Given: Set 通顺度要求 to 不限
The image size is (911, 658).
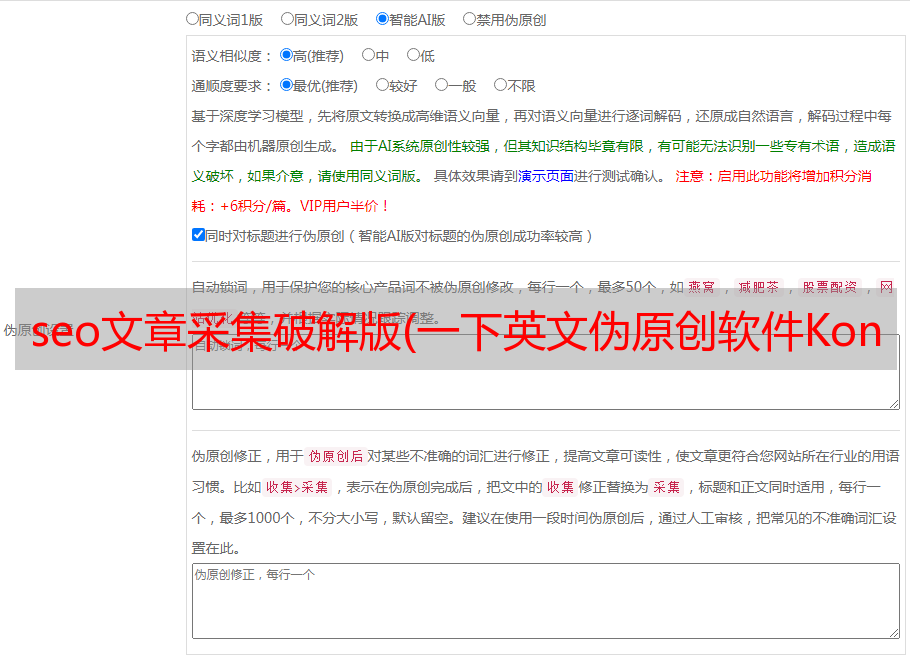Looking at the screenshot, I should [x=500, y=85].
